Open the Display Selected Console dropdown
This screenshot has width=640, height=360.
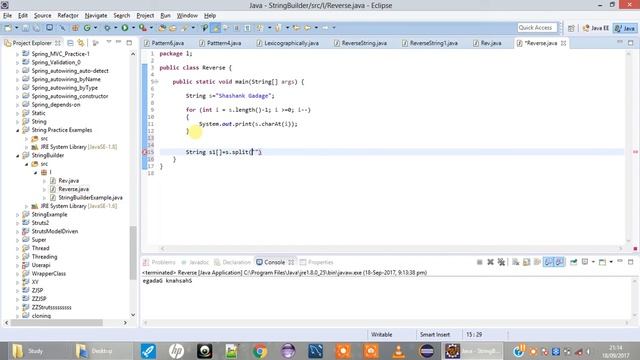point(593,262)
